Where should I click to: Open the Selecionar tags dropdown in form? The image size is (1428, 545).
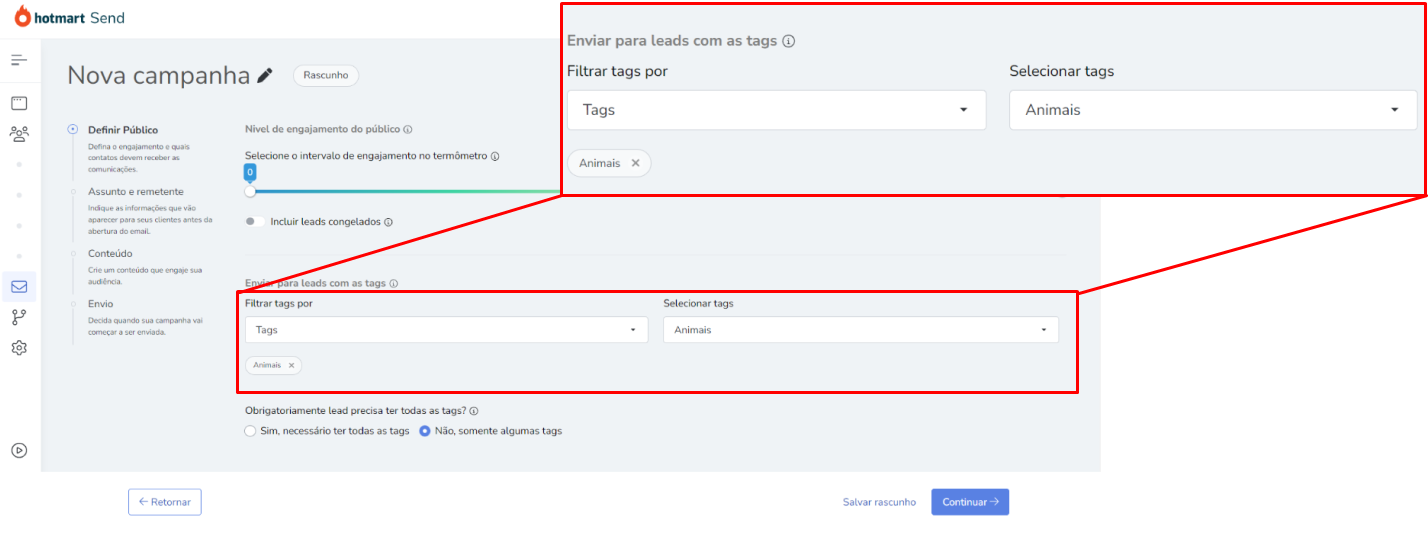pyautogui.click(x=861, y=329)
